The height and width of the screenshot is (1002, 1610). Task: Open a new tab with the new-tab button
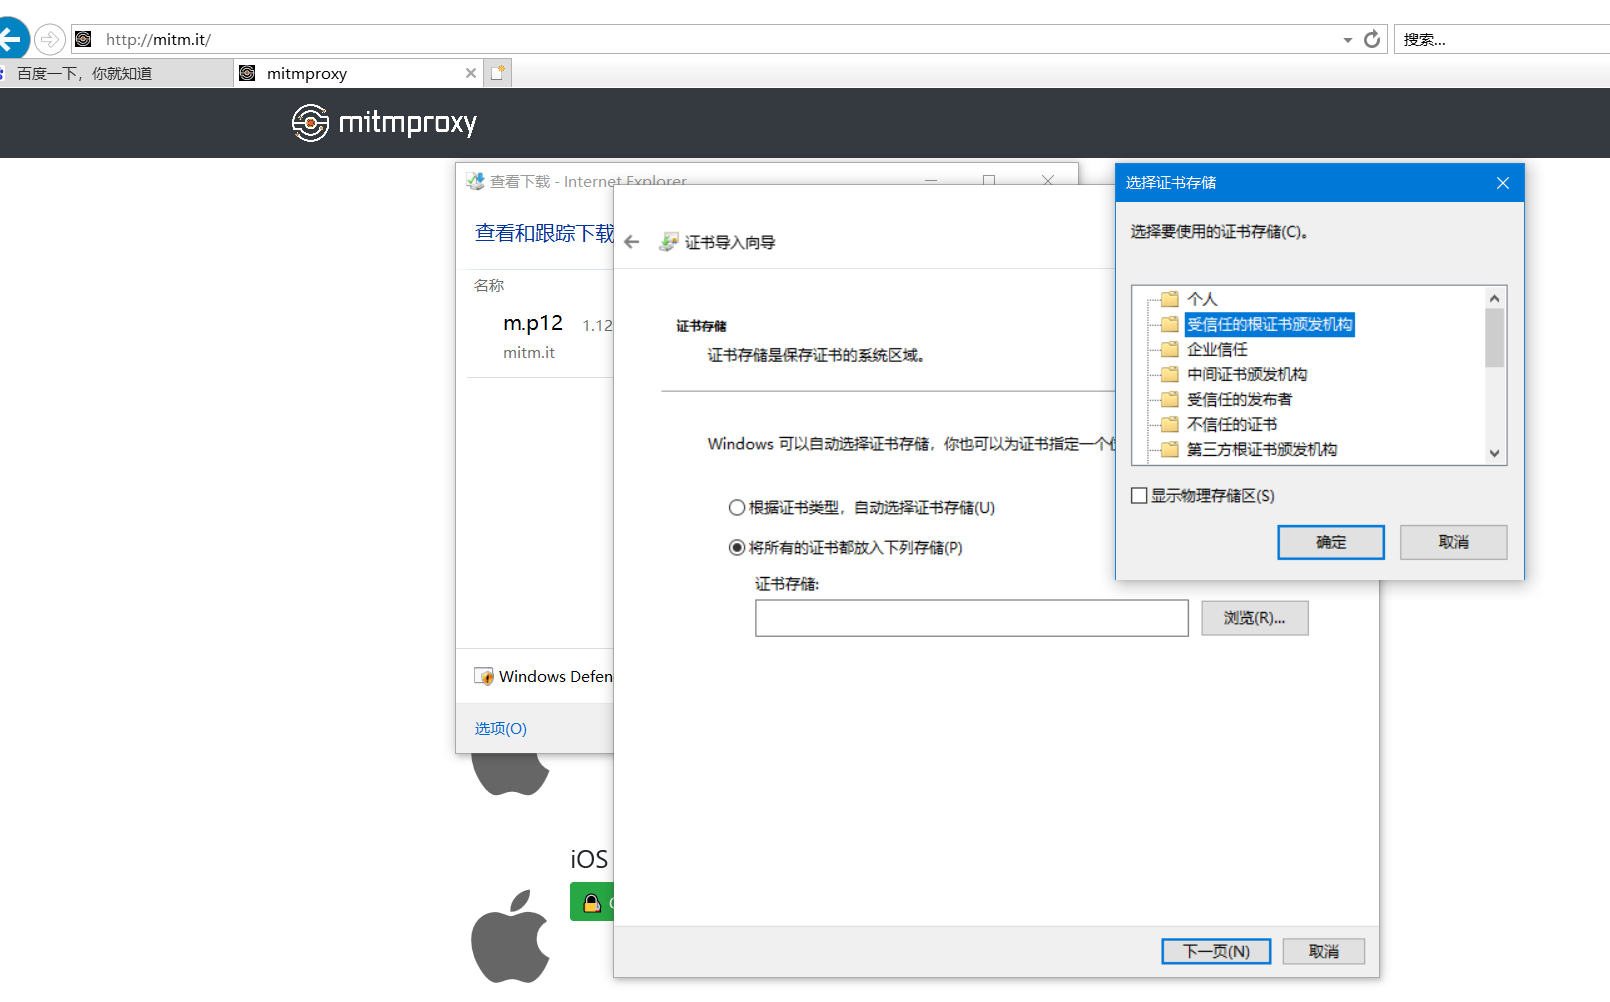tap(498, 73)
